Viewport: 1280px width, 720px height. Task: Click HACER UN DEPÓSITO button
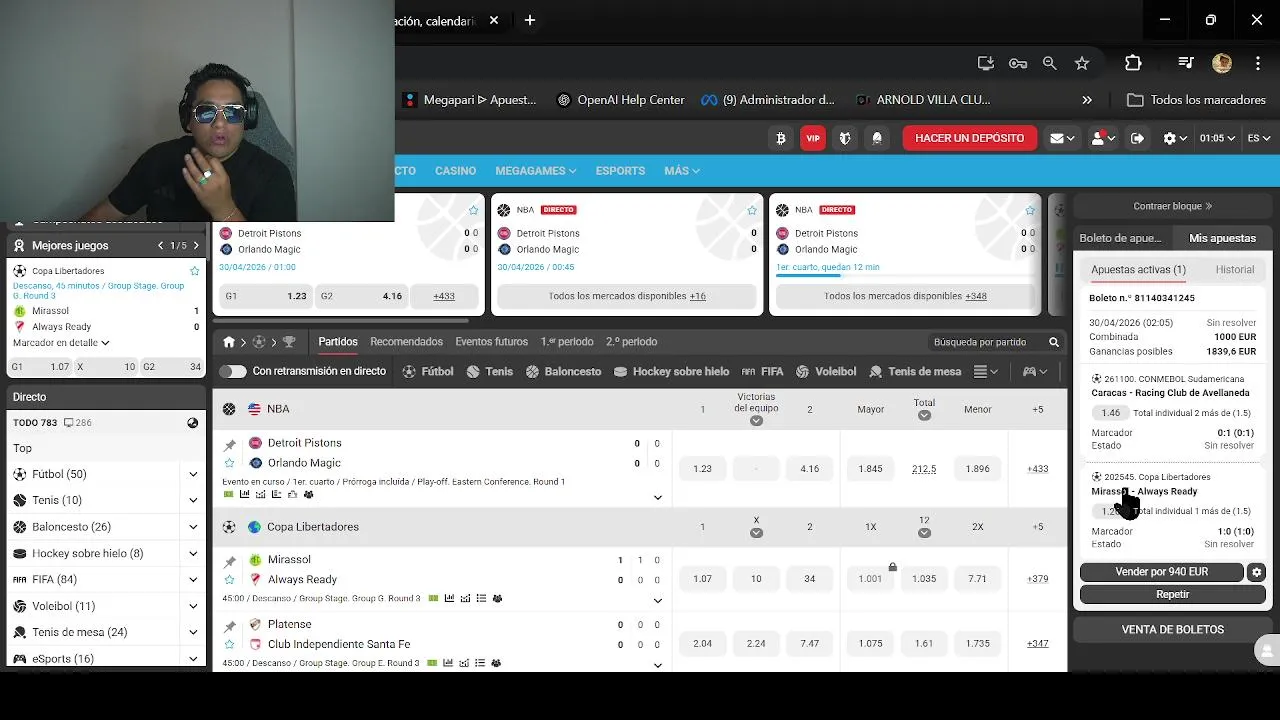969,138
